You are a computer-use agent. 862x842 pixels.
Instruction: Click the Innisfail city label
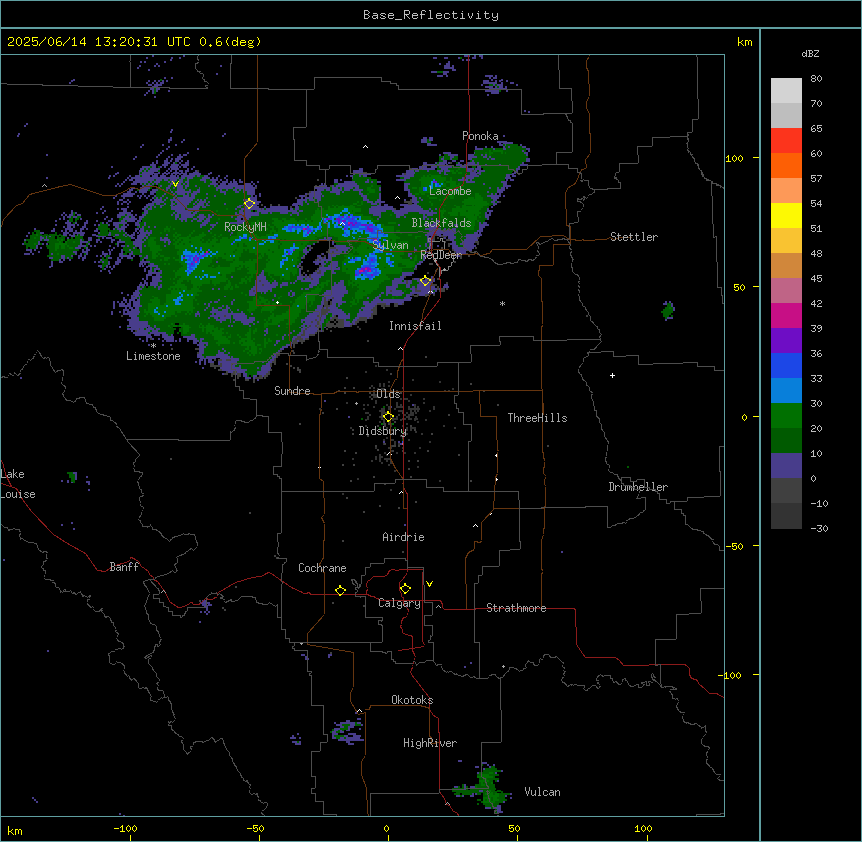coord(415,326)
